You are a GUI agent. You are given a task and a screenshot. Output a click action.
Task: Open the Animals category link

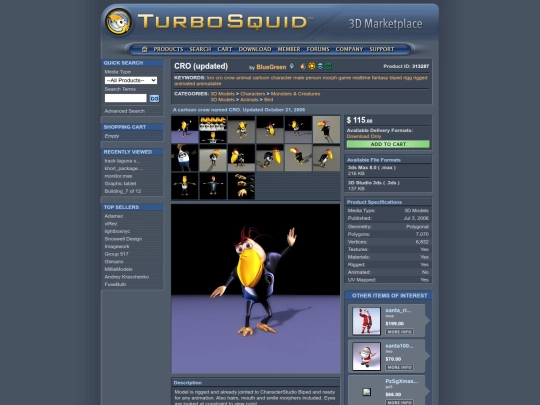coord(249,100)
